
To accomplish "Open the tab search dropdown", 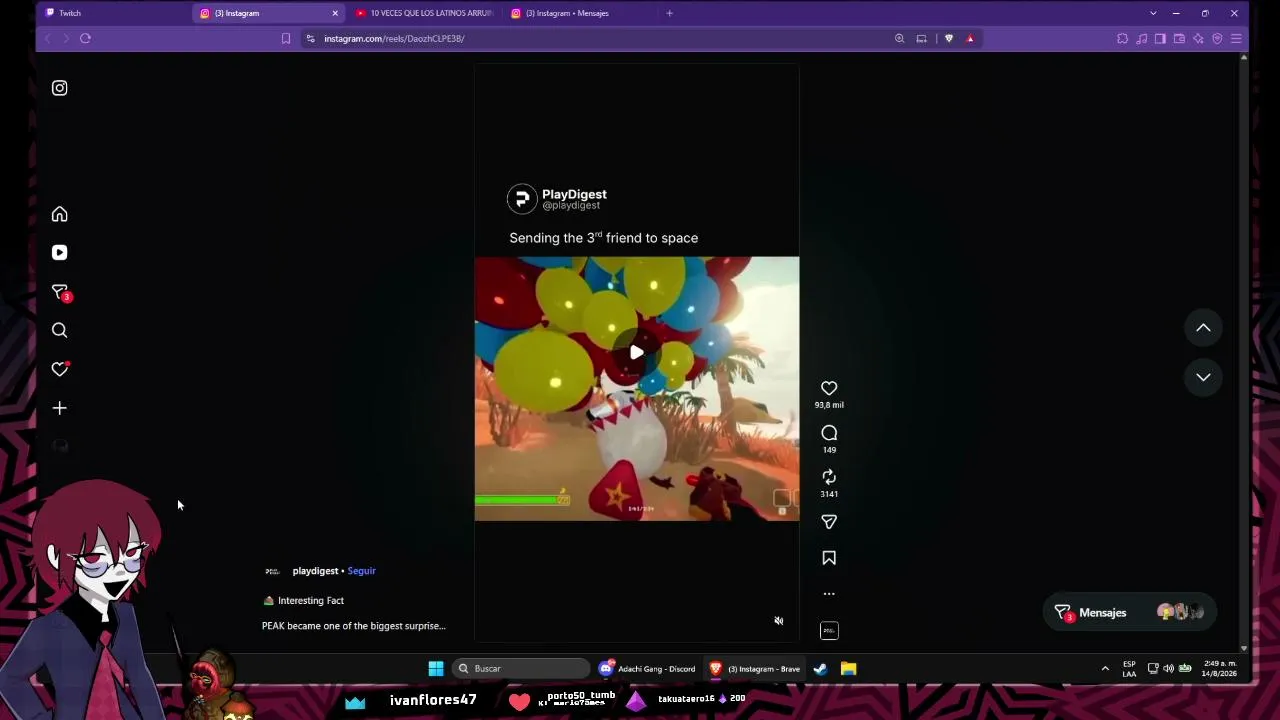I will click(1153, 13).
